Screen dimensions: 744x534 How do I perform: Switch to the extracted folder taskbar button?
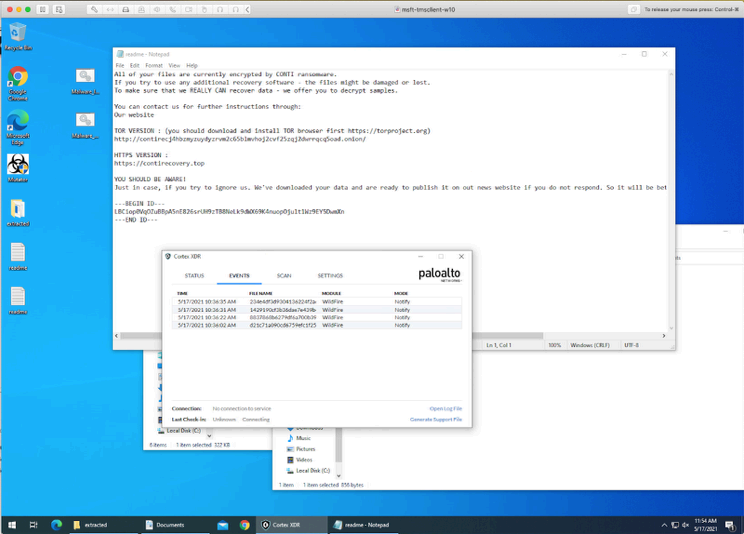tap(103, 525)
